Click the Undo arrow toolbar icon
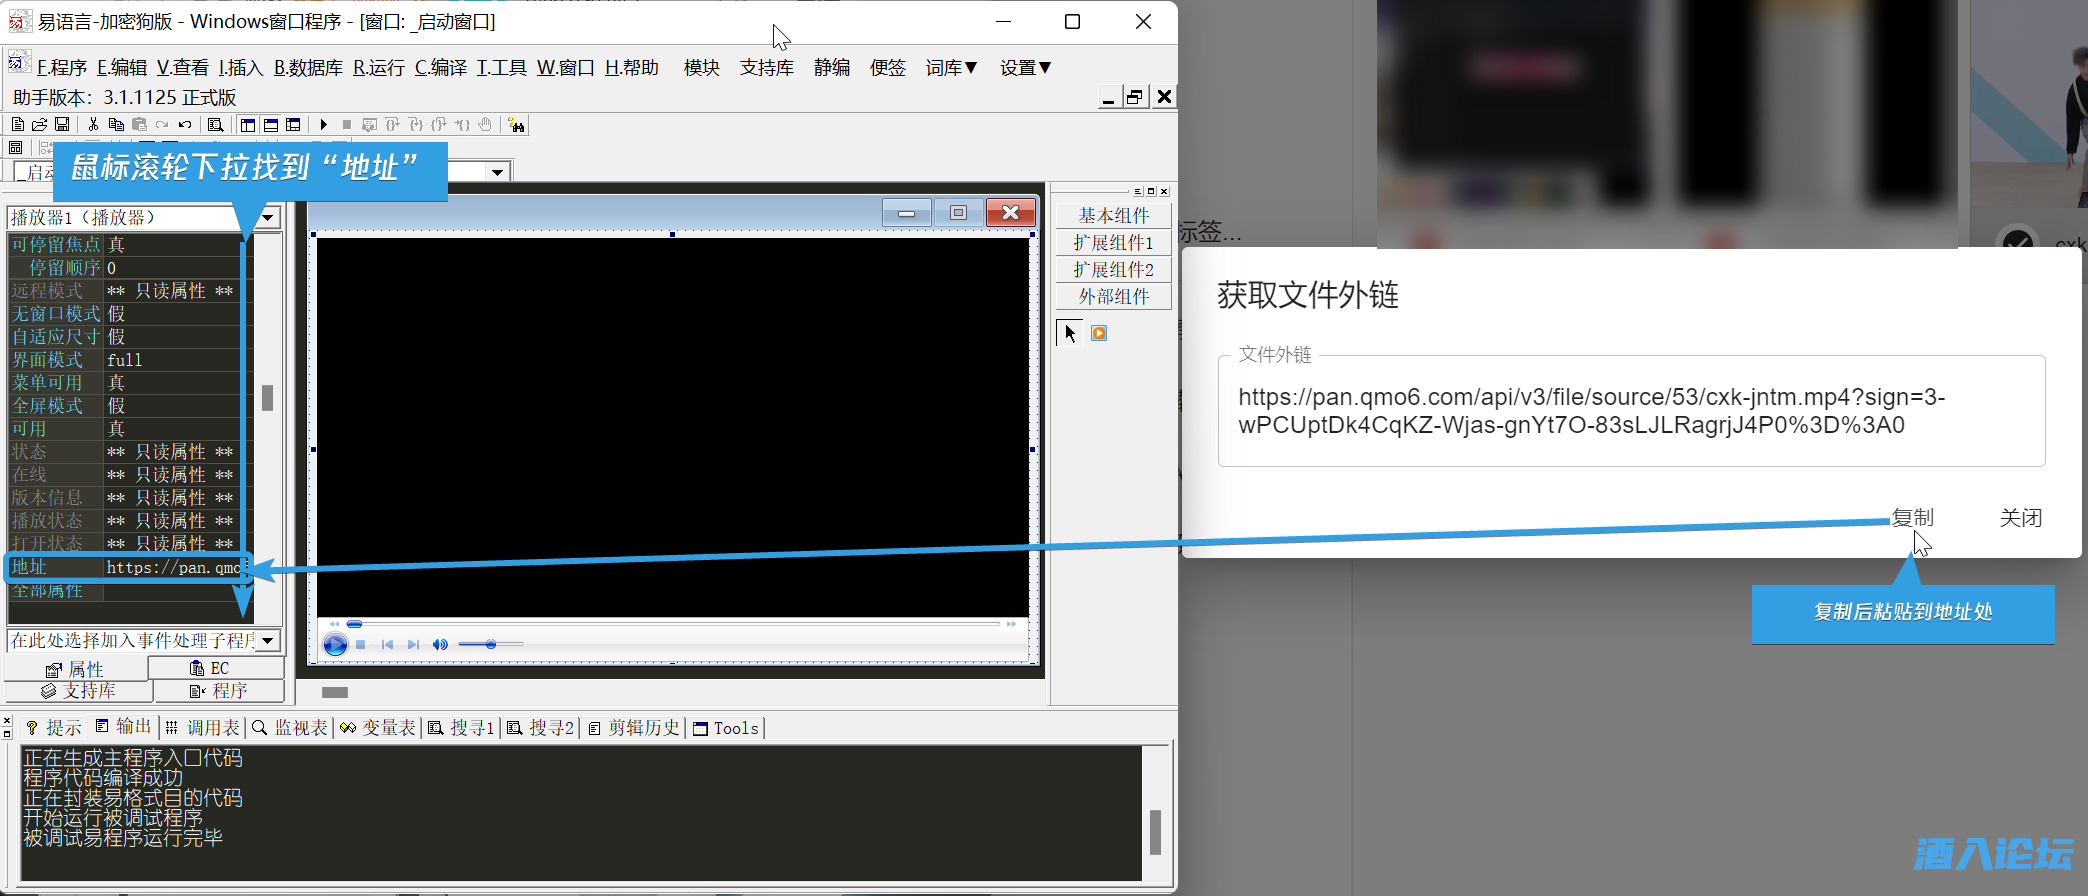Viewport: 2088px width, 896px height. 185,125
